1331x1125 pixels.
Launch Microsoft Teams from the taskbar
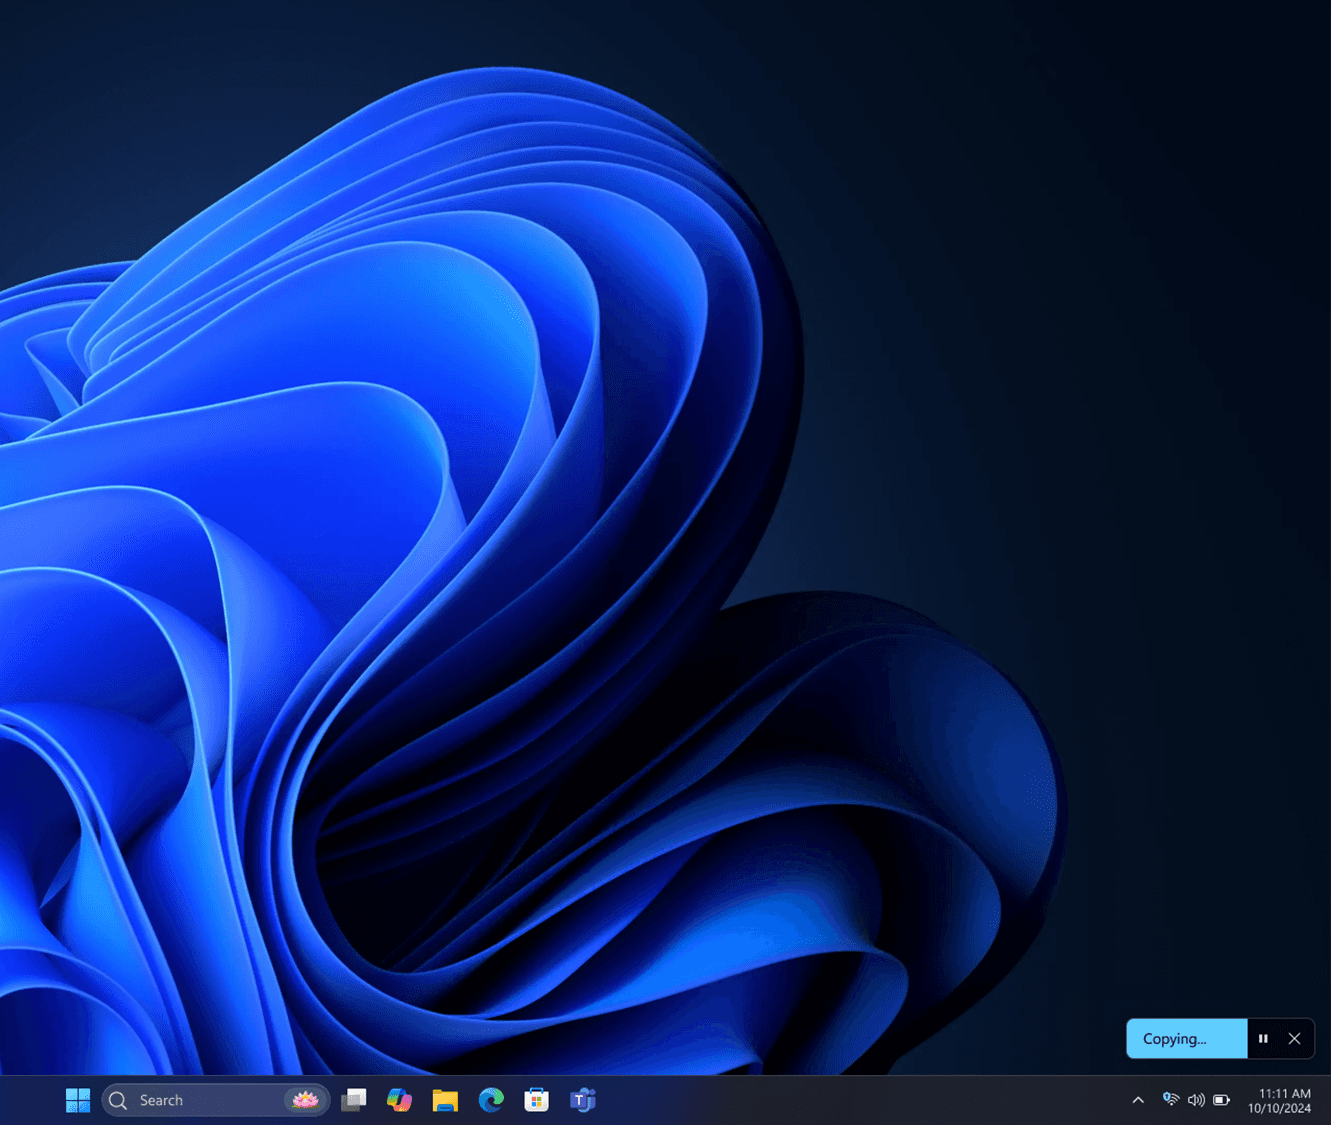(583, 1100)
